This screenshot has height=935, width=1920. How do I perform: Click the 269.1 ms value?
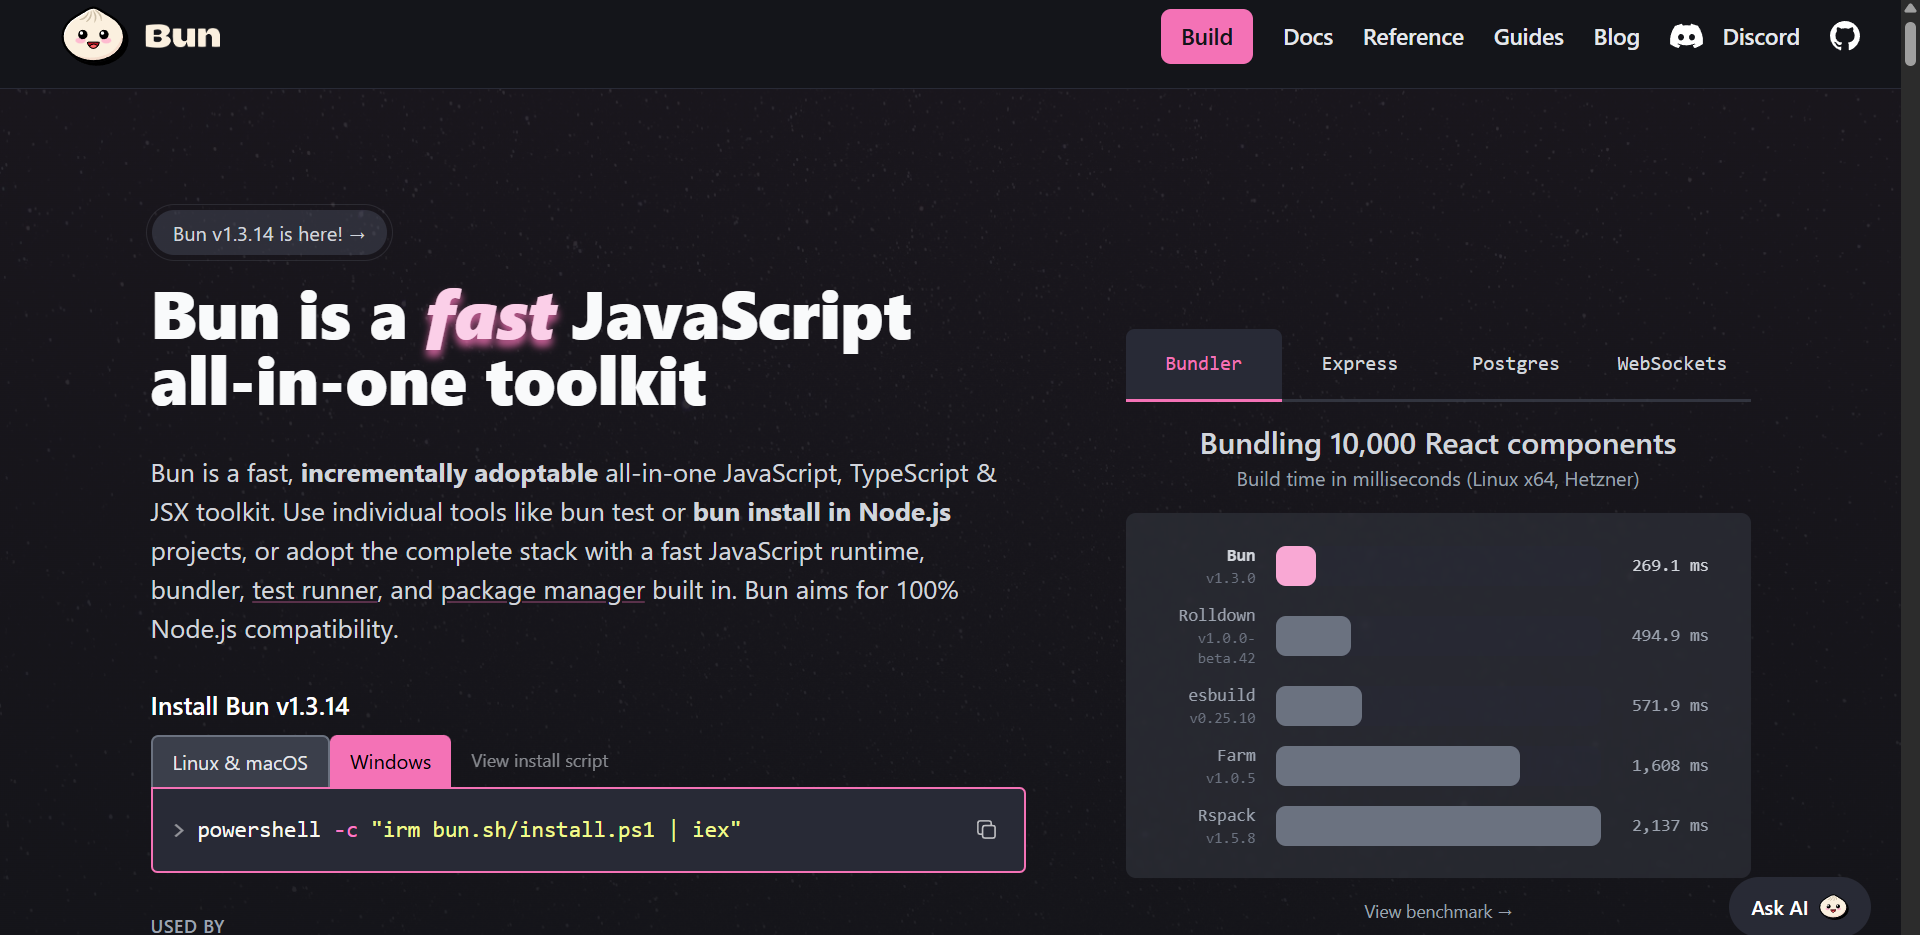(1670, 566)
